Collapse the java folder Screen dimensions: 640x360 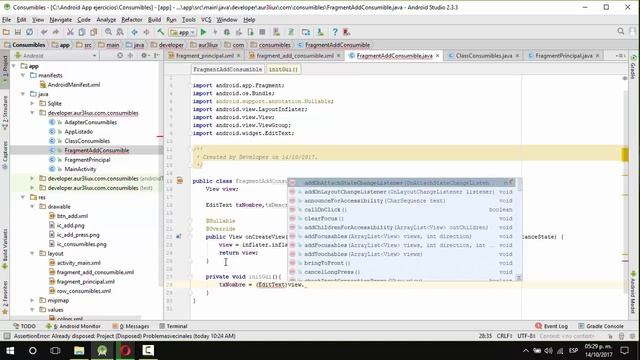point(23,94)
